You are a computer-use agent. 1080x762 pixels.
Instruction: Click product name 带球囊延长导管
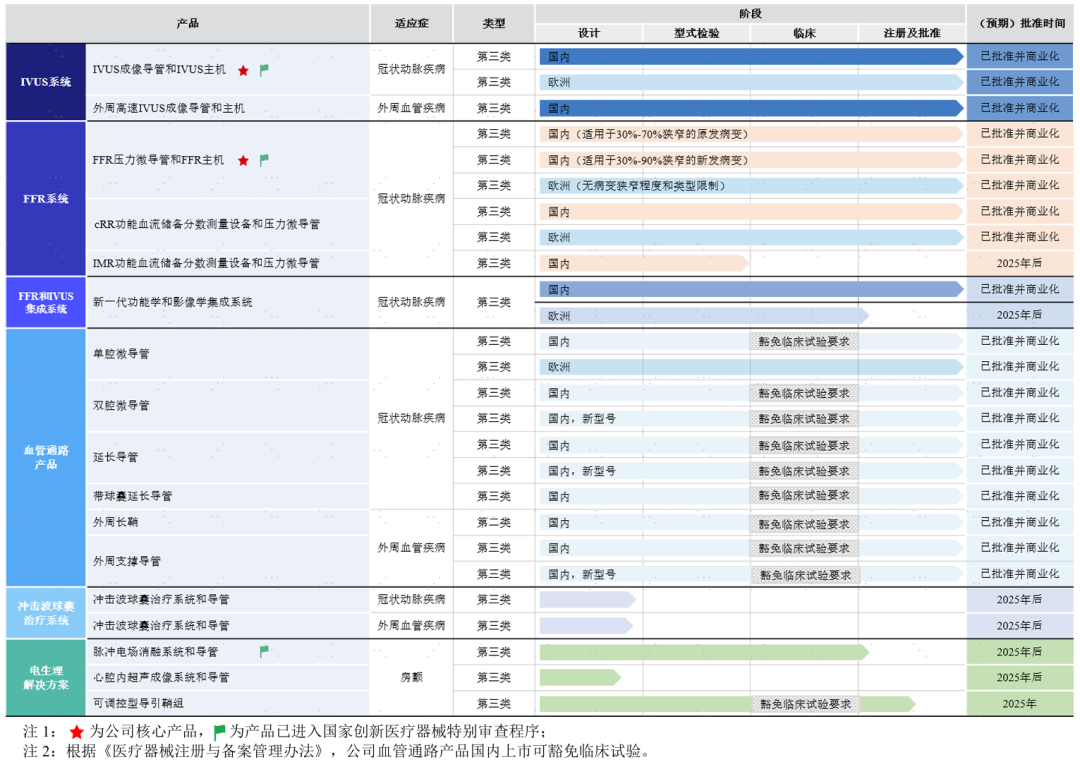(133, 496)
